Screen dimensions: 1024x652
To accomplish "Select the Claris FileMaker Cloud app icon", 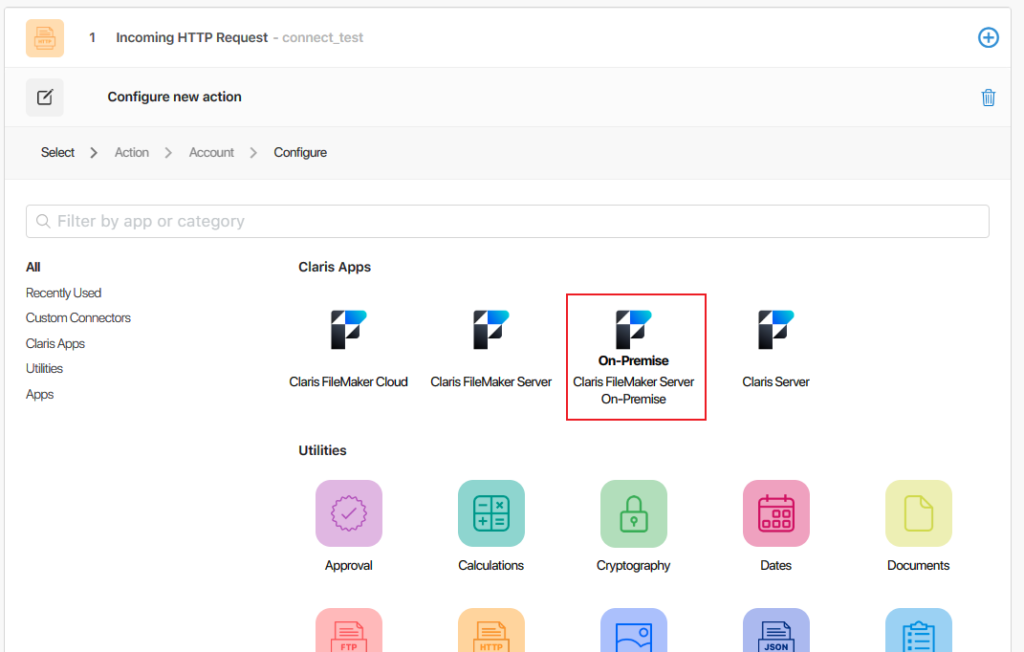I will point(348,330).
